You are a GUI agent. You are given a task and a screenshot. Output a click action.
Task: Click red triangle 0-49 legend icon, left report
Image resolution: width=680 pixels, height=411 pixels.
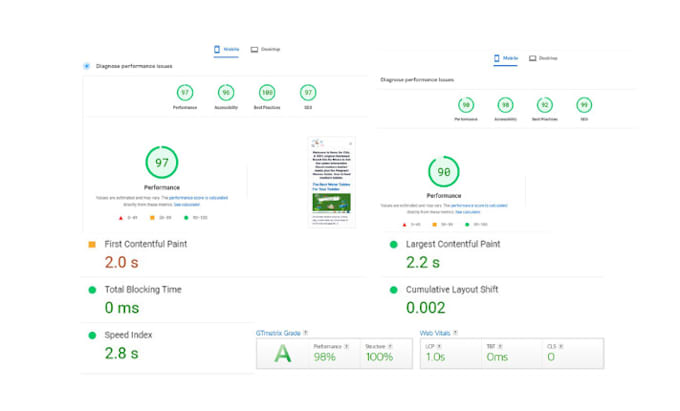pyautogui.click(x=121, y=218)
